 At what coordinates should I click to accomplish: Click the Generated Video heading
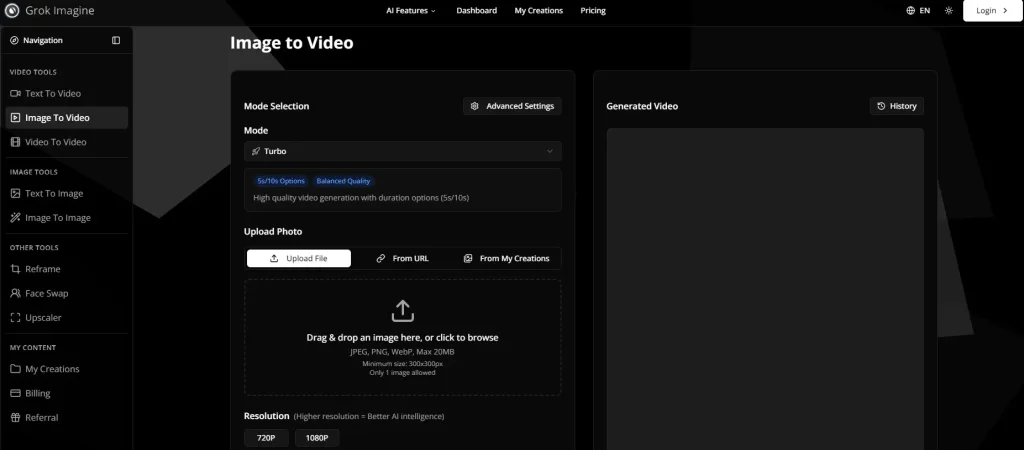pos(642,106)
